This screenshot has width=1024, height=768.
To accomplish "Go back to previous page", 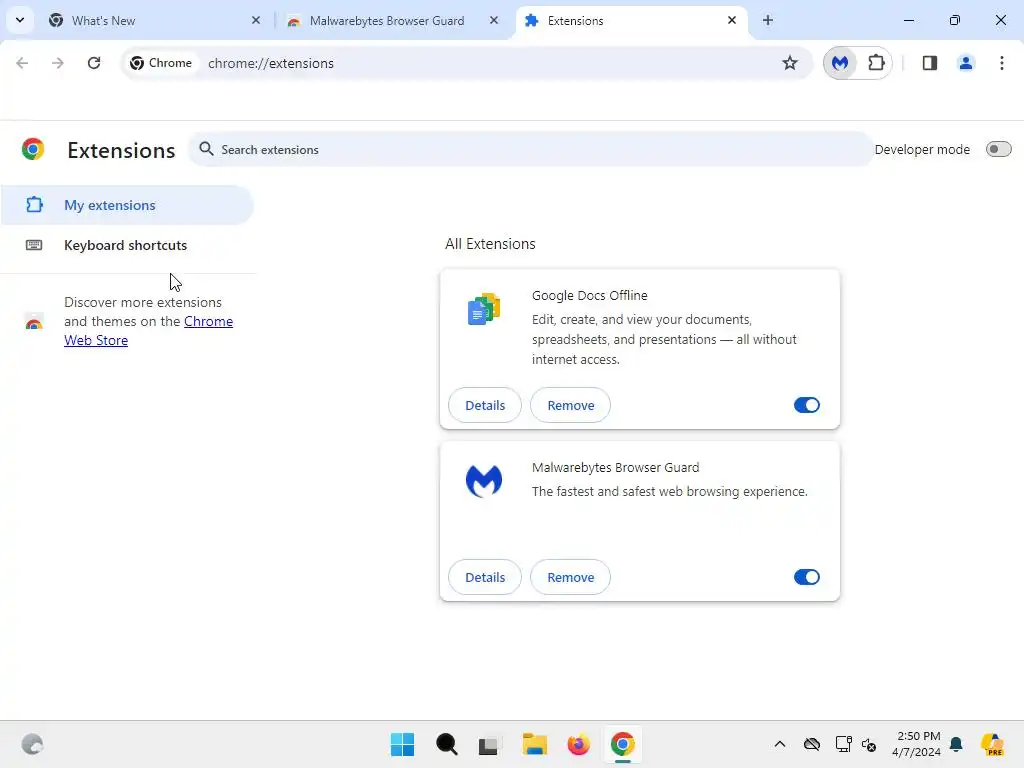I will click(22, 63).
